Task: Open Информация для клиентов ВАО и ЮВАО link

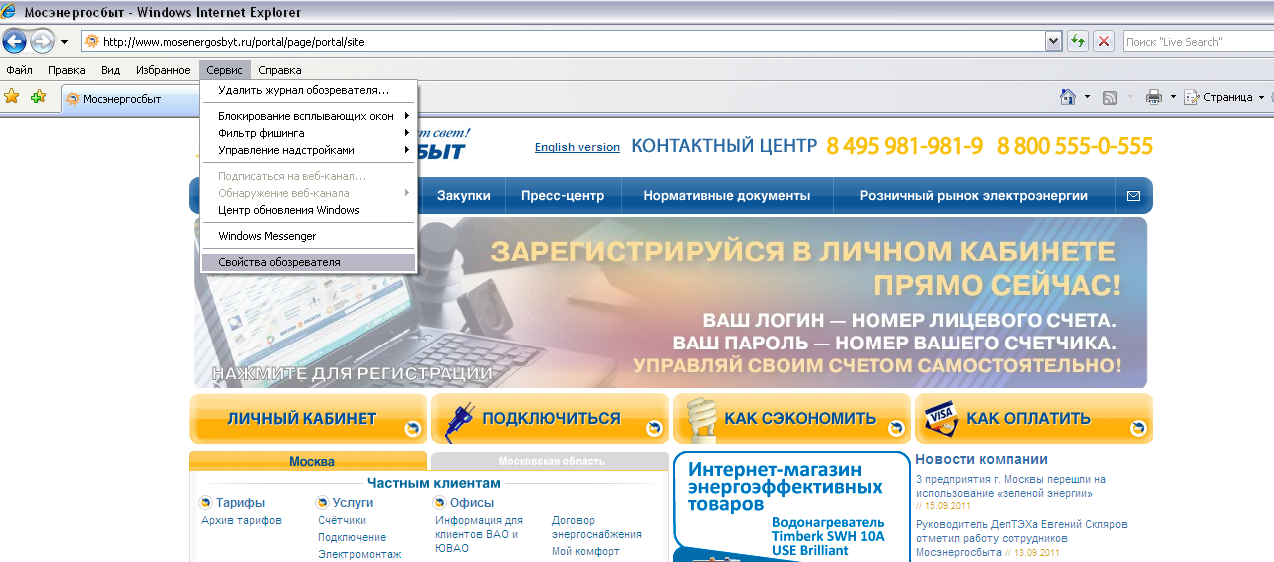Action: [480, 535]
